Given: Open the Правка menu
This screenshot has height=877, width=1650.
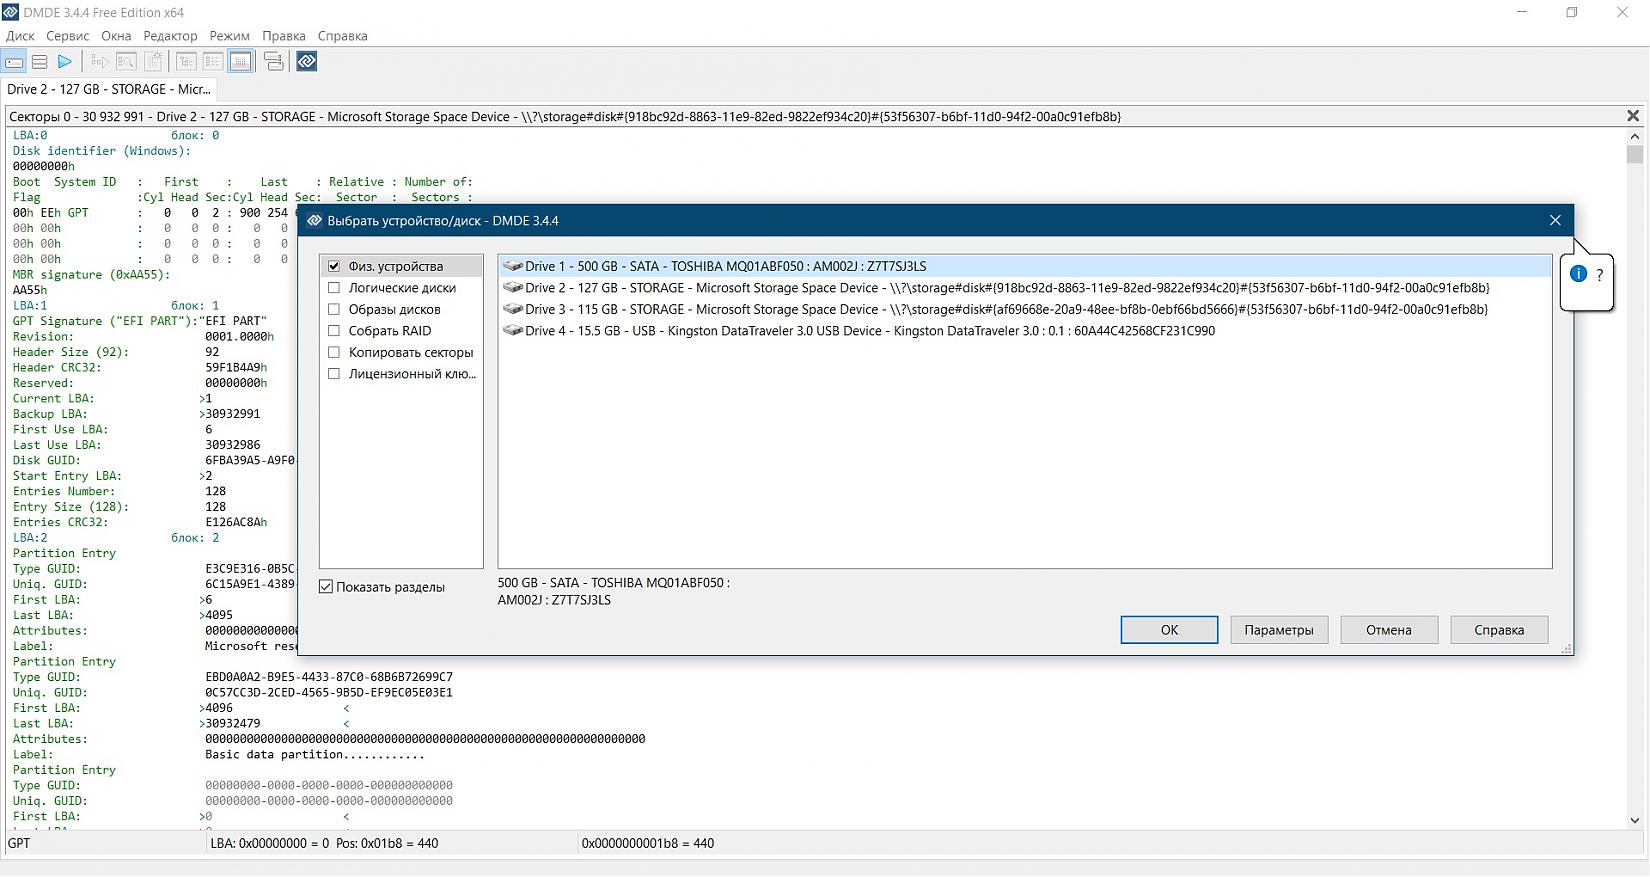Looking at the screenshot, I should click(284, 36).
